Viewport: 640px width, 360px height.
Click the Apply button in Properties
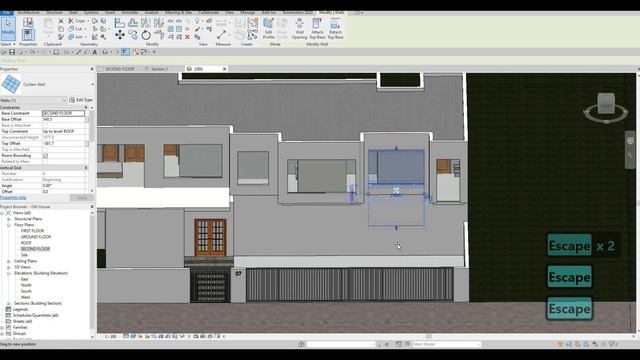click(82, 198)
